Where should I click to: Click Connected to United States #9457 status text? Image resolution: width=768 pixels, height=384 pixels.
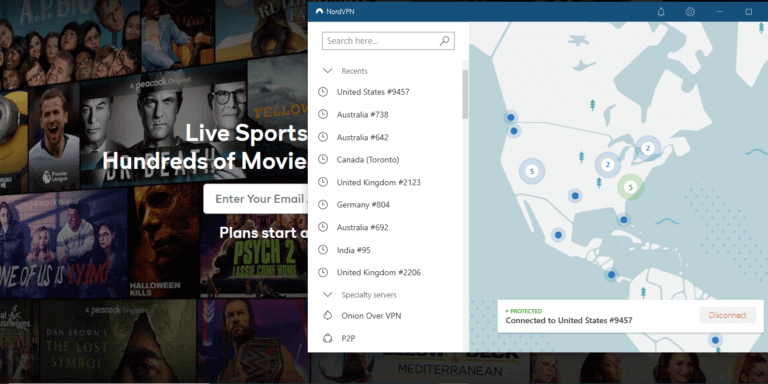click(569, 321)
